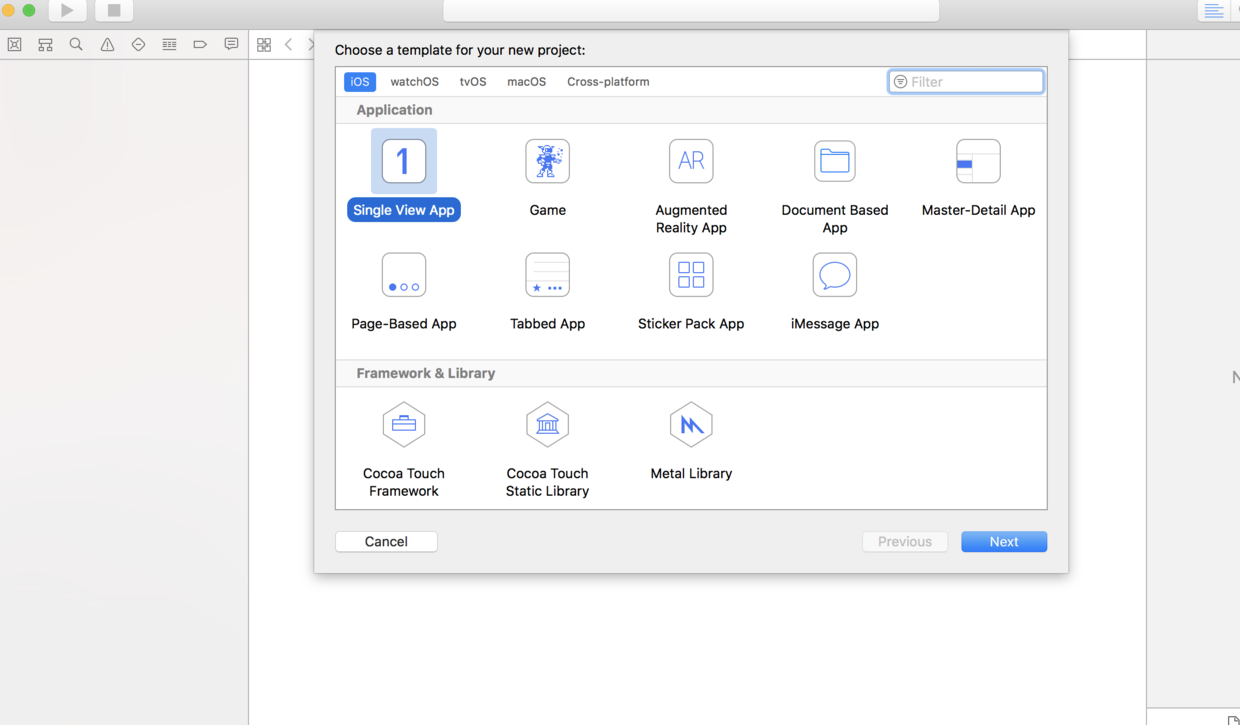Focus the template Filter field

point(966,82)
